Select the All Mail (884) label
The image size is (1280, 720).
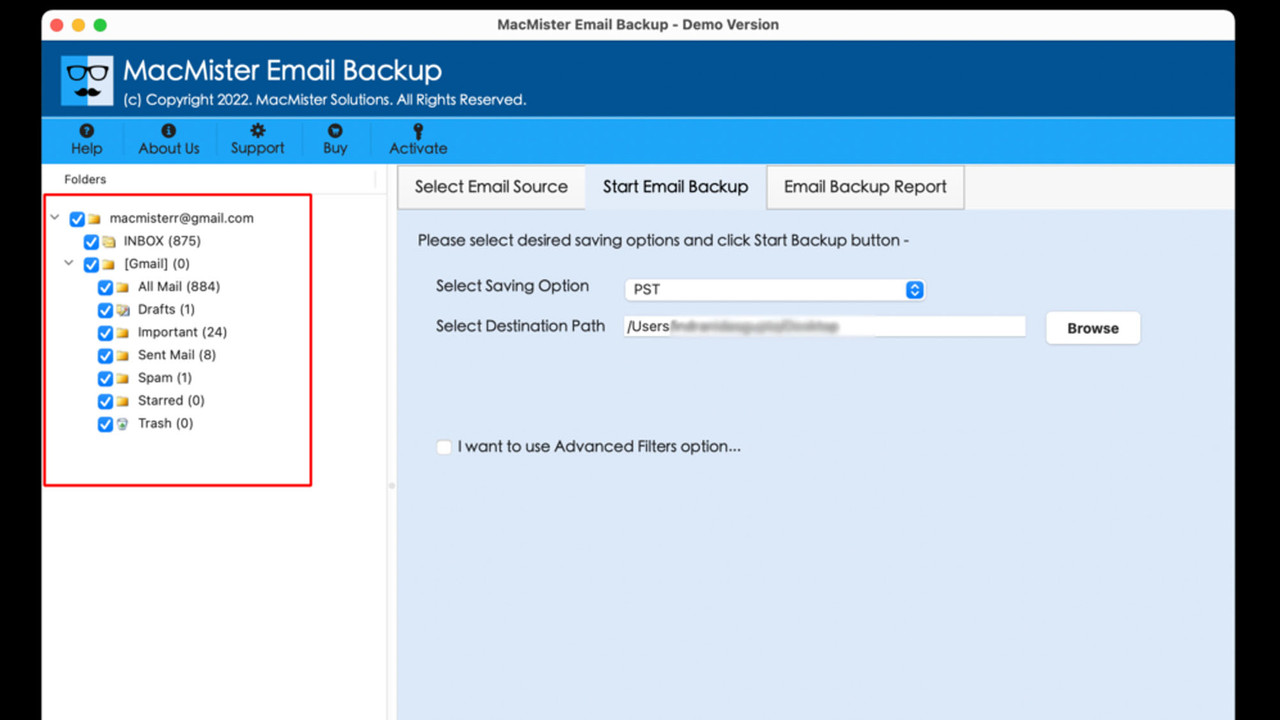[x=179, y=286]
